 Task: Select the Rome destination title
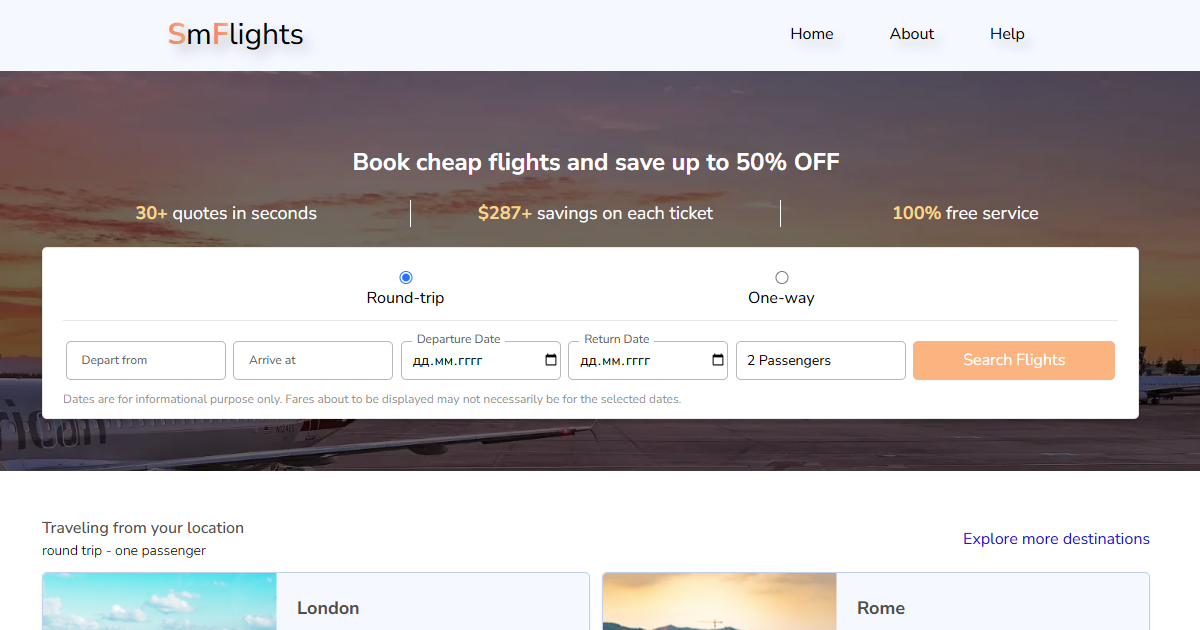[x=881, y=608]
